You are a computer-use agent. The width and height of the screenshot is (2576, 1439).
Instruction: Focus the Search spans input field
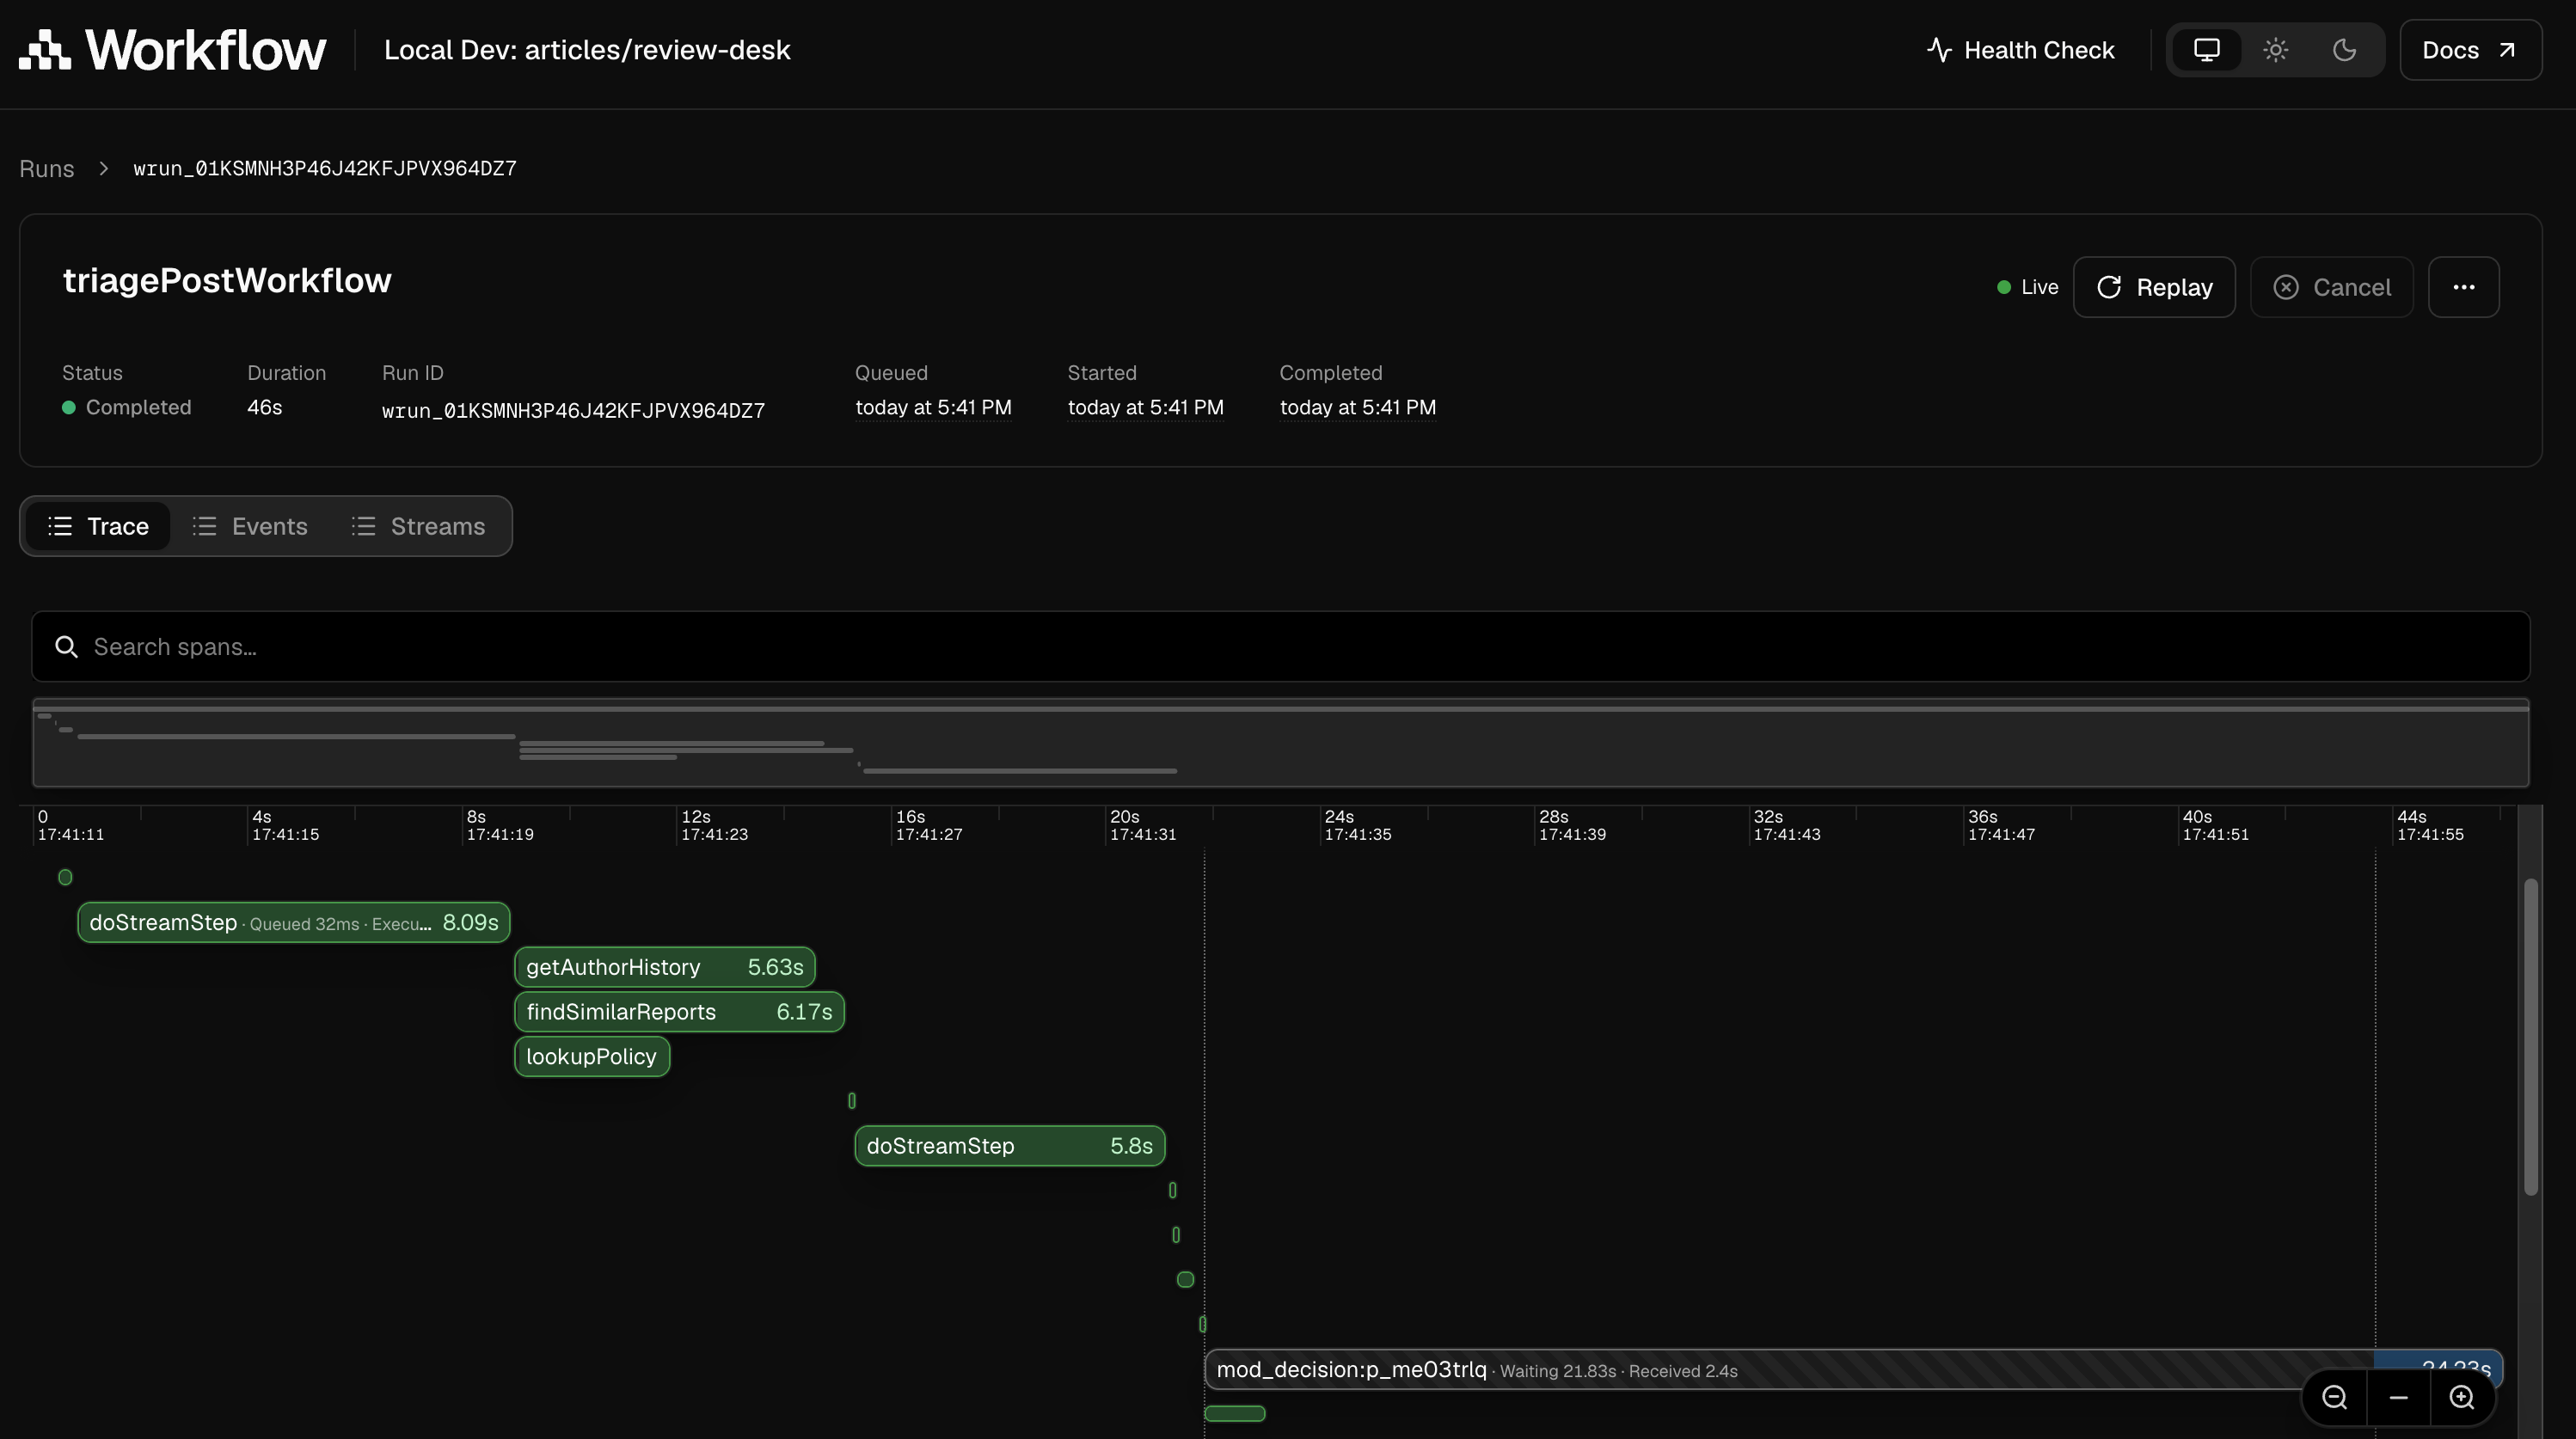[1281, 647]
